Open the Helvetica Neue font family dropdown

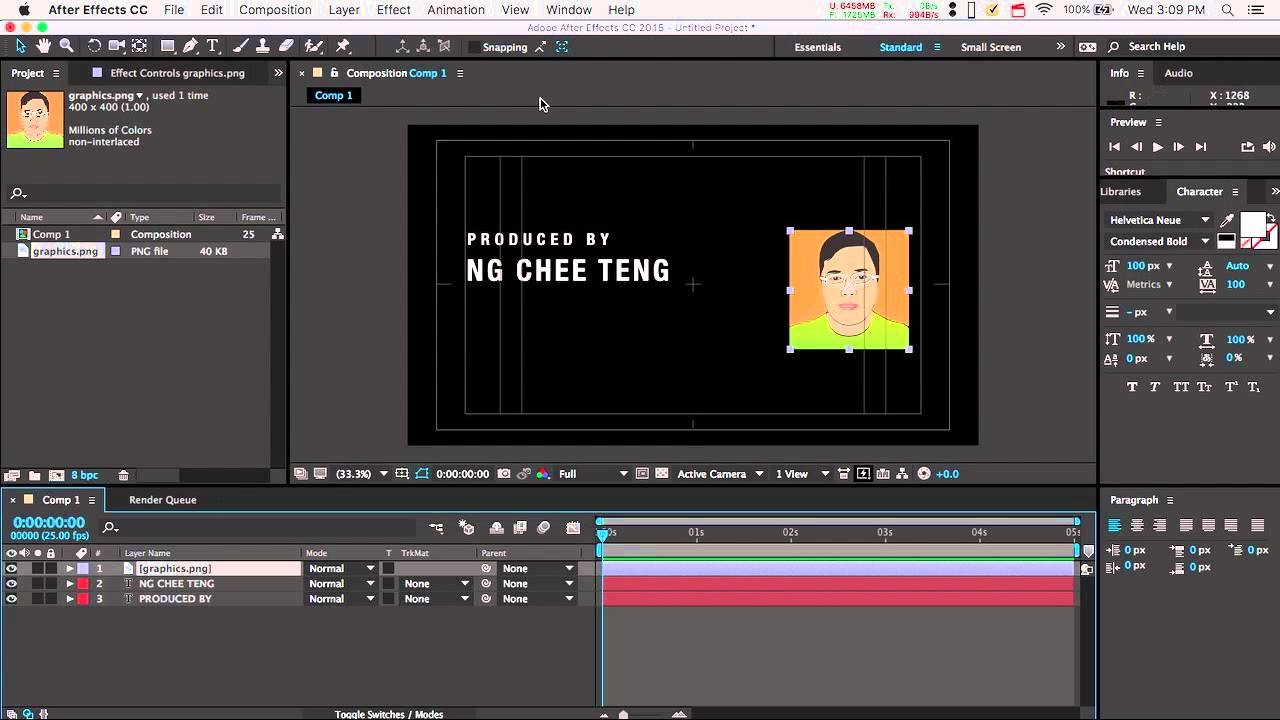[x=1160, y=220]
